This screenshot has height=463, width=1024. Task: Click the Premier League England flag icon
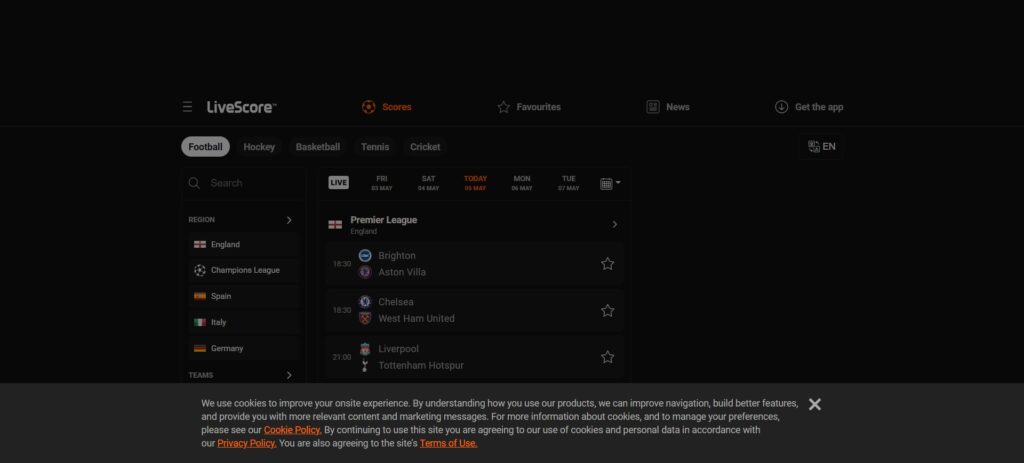335,225
